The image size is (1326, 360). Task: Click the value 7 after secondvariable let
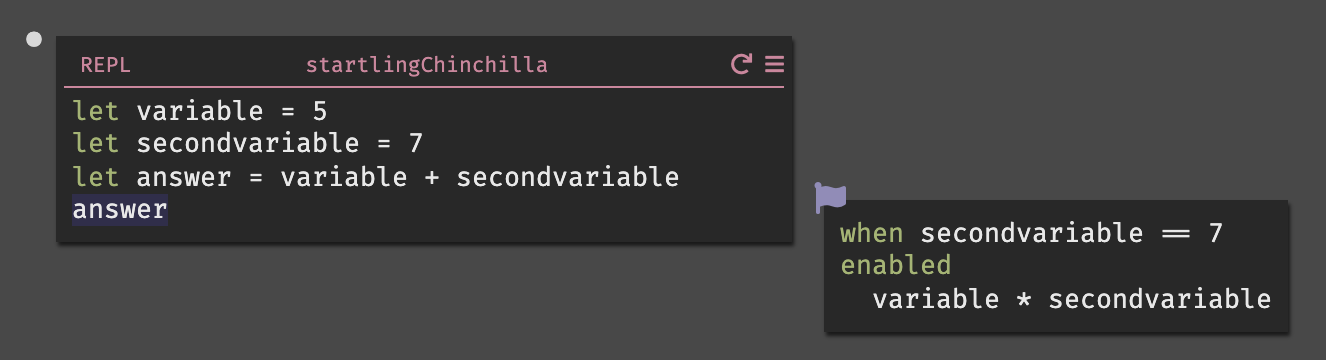pos(415,144)
